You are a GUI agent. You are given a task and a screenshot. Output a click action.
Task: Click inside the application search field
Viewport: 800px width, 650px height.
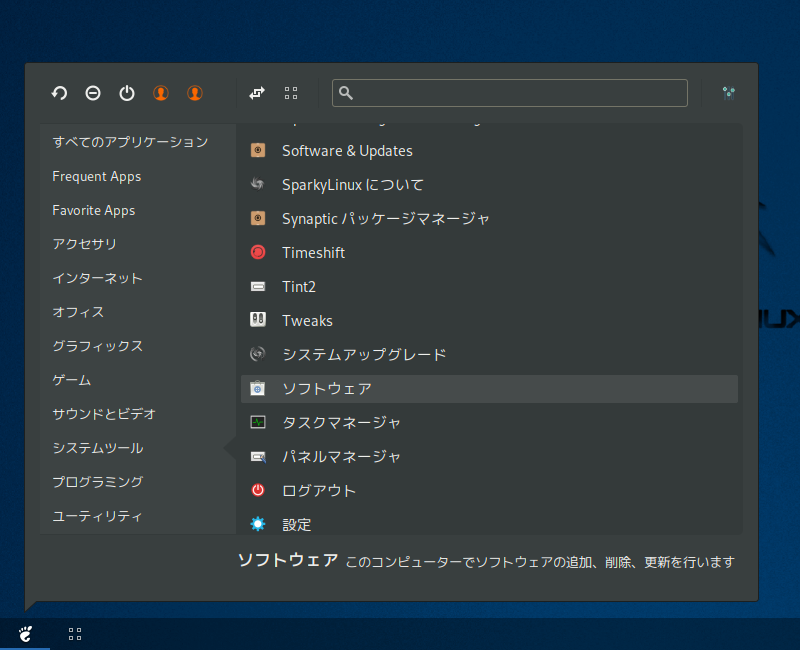[510, 93]
